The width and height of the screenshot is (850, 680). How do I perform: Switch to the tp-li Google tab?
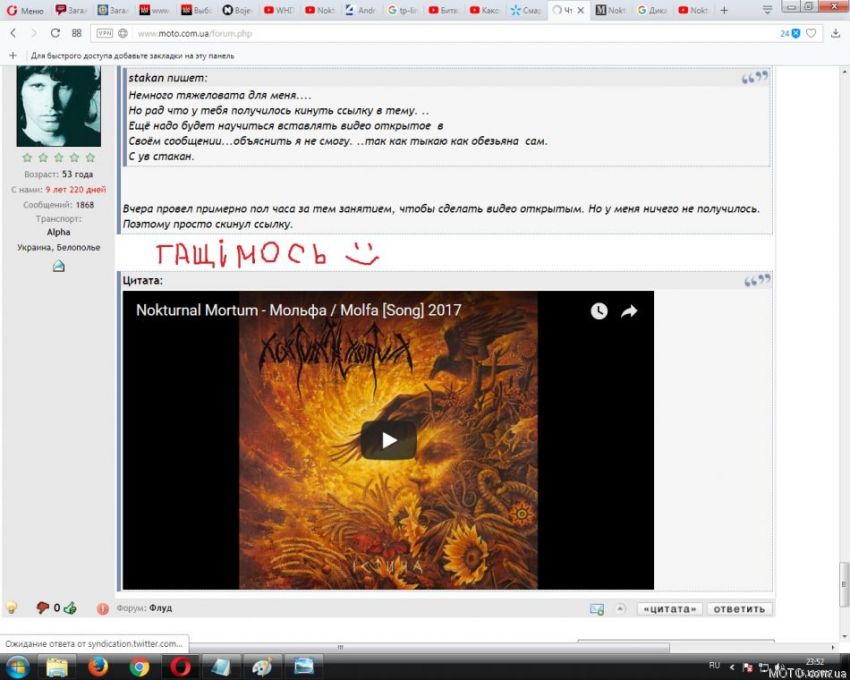tap(402, 10)
